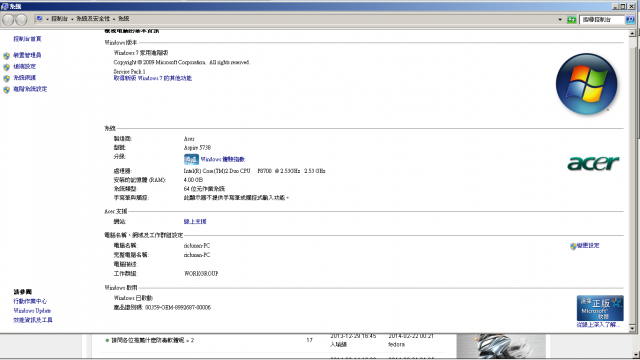Open 效能資訊及工具 link
640x360 pixels.
(x=33, y=320)
